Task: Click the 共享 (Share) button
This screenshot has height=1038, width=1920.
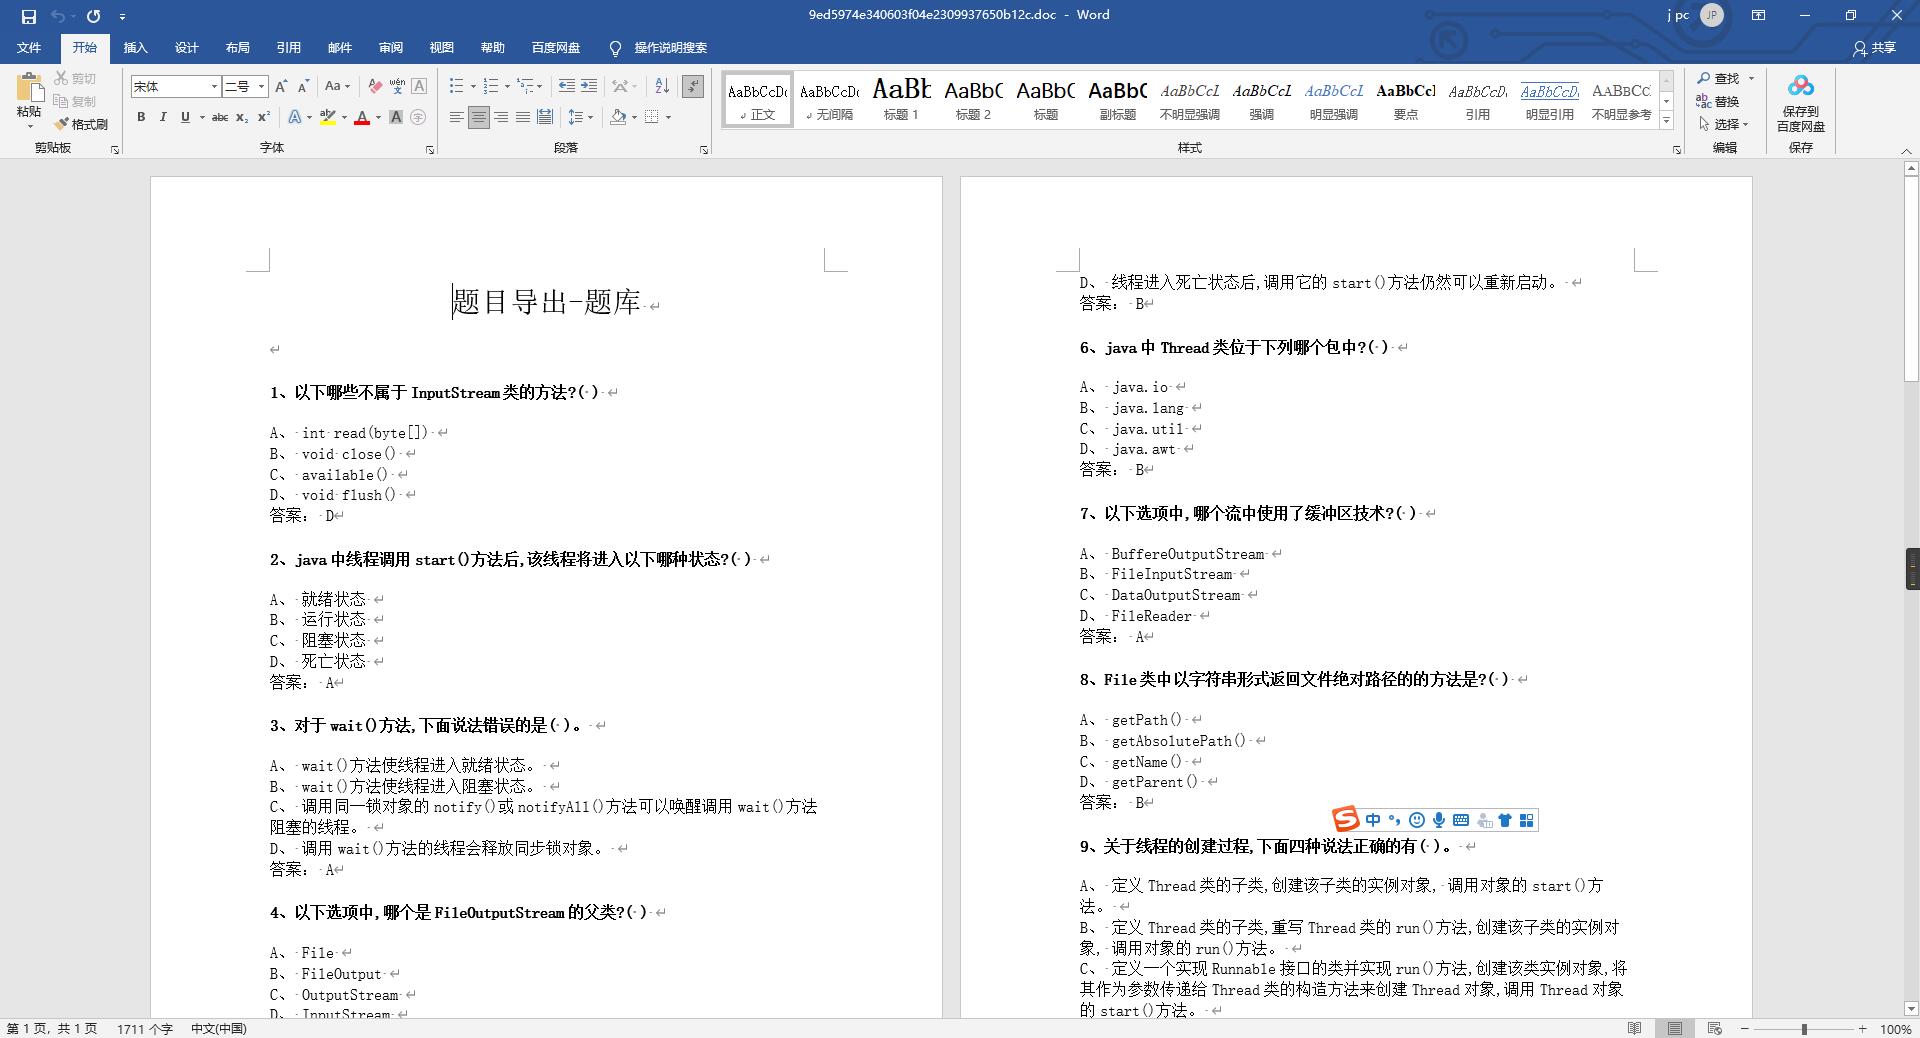Action: pos(1874,48)
